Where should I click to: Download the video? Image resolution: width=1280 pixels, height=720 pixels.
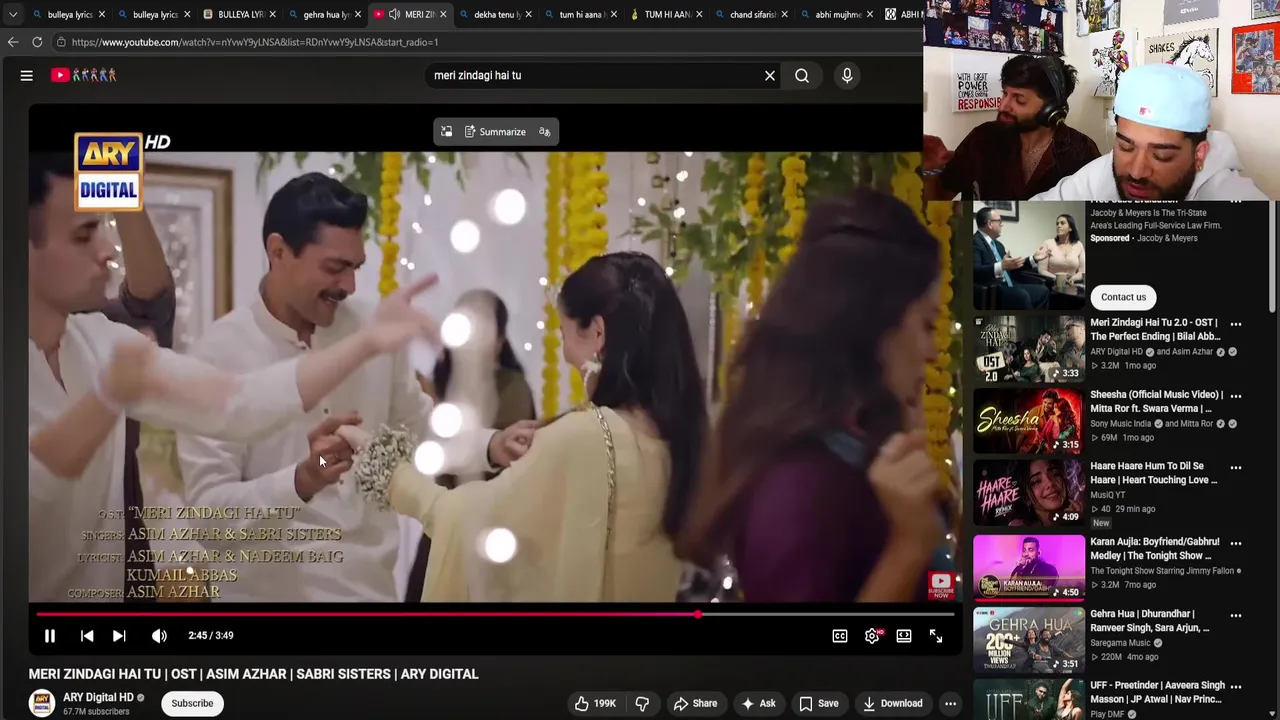892,703
